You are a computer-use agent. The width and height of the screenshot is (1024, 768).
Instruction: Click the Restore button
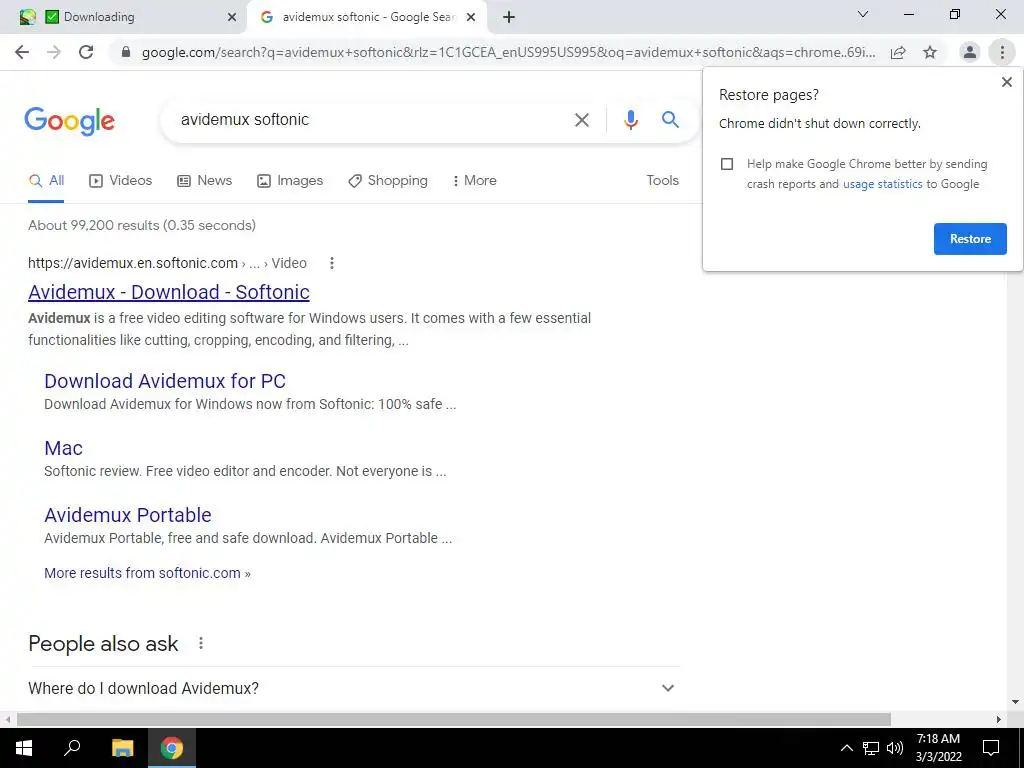(x=970, y=239)
